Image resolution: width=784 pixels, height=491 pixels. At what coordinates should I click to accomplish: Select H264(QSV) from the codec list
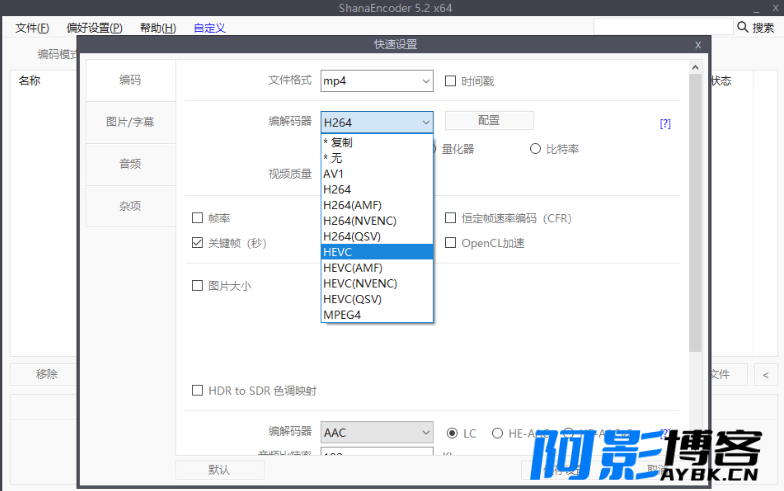[x=377, y=236]
